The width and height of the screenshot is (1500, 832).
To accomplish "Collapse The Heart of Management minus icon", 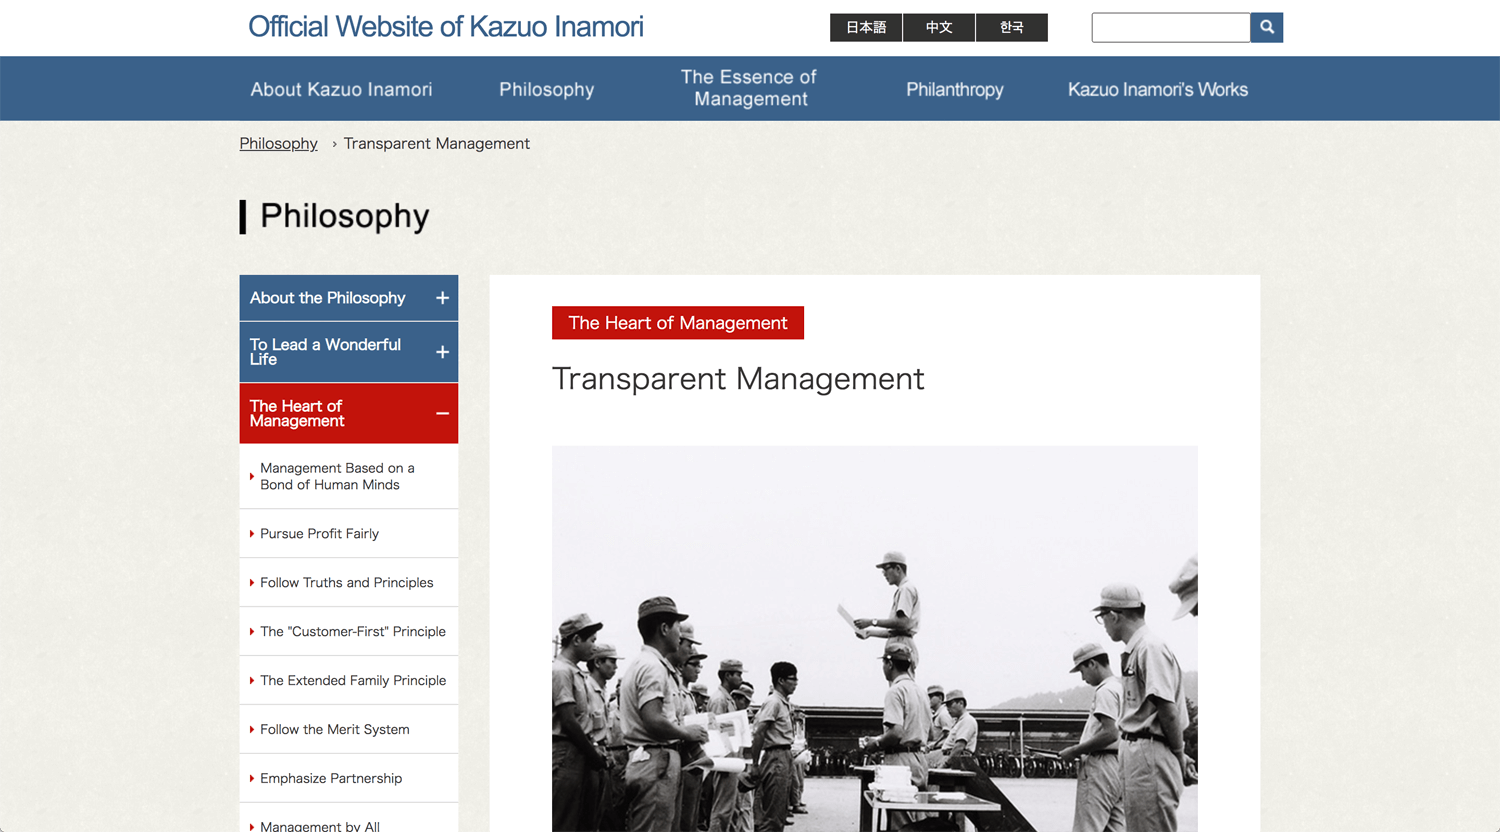I will click(442, 414).
